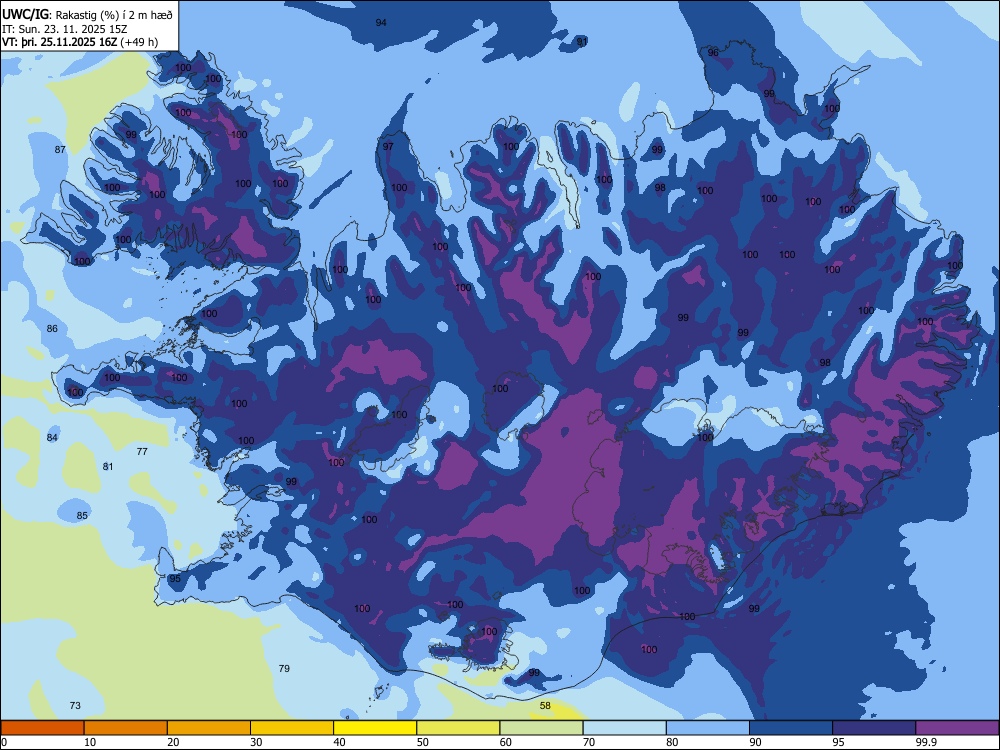Click the legend scale label '0'
This screenshot has width=1000, height=750.
point(4,742)
